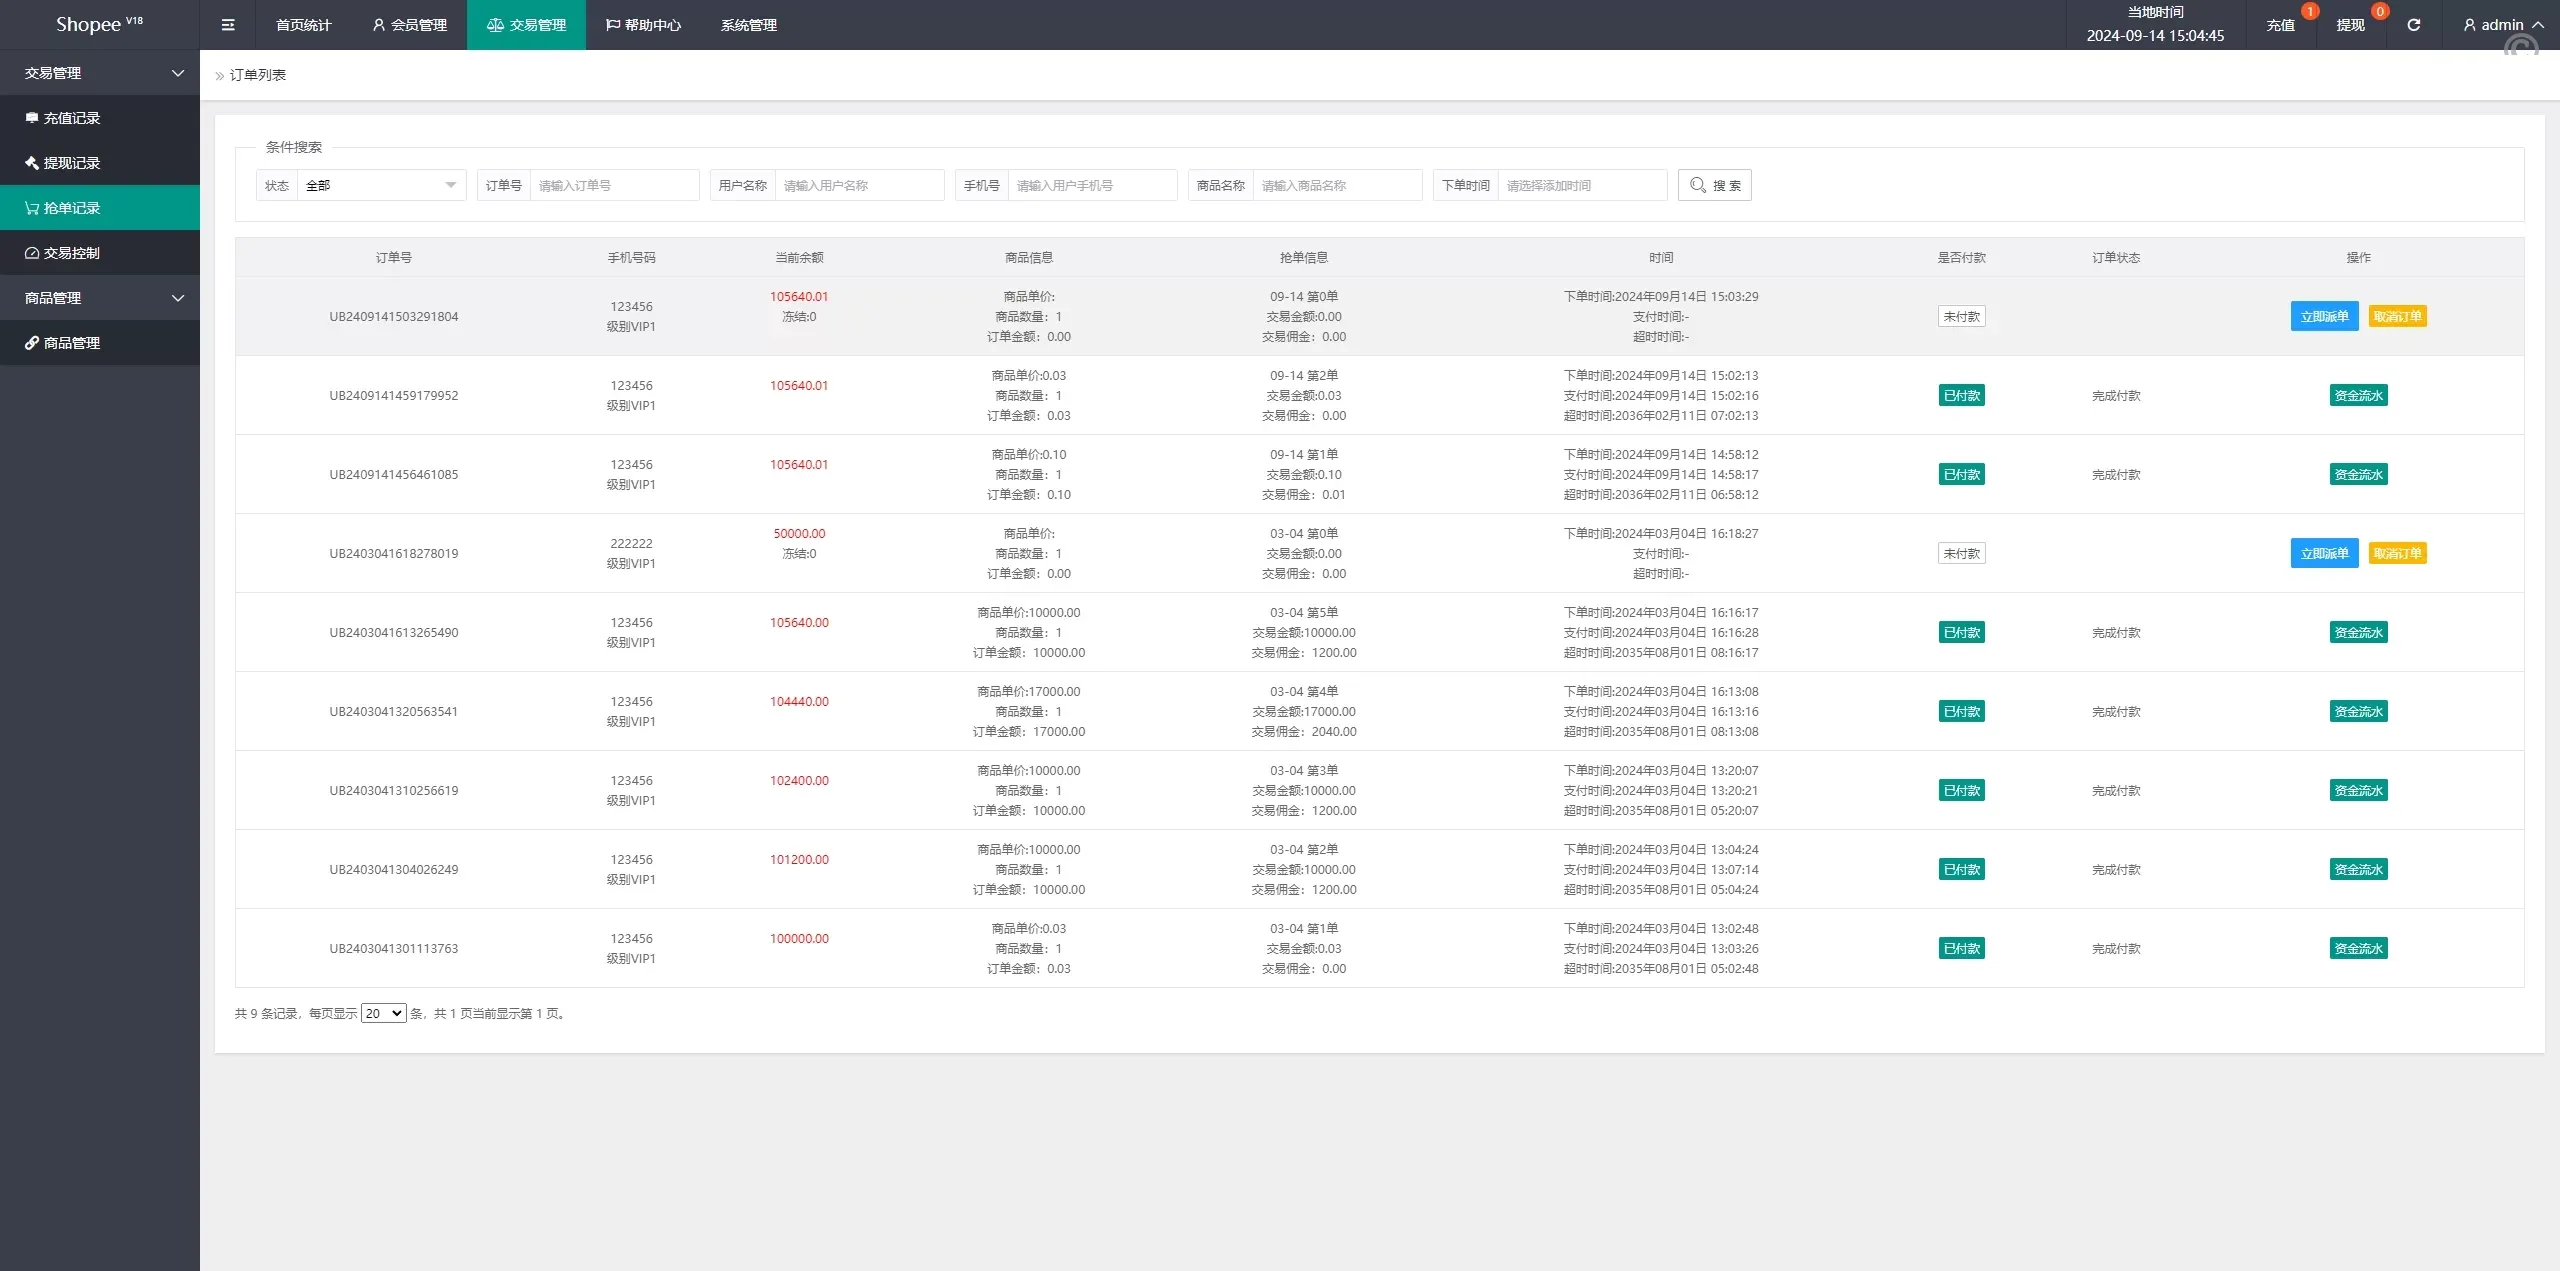Click 取消订单 for order UB2403041618278019
This screenshot has height=1271, width=2560.
pos(2397,553)
